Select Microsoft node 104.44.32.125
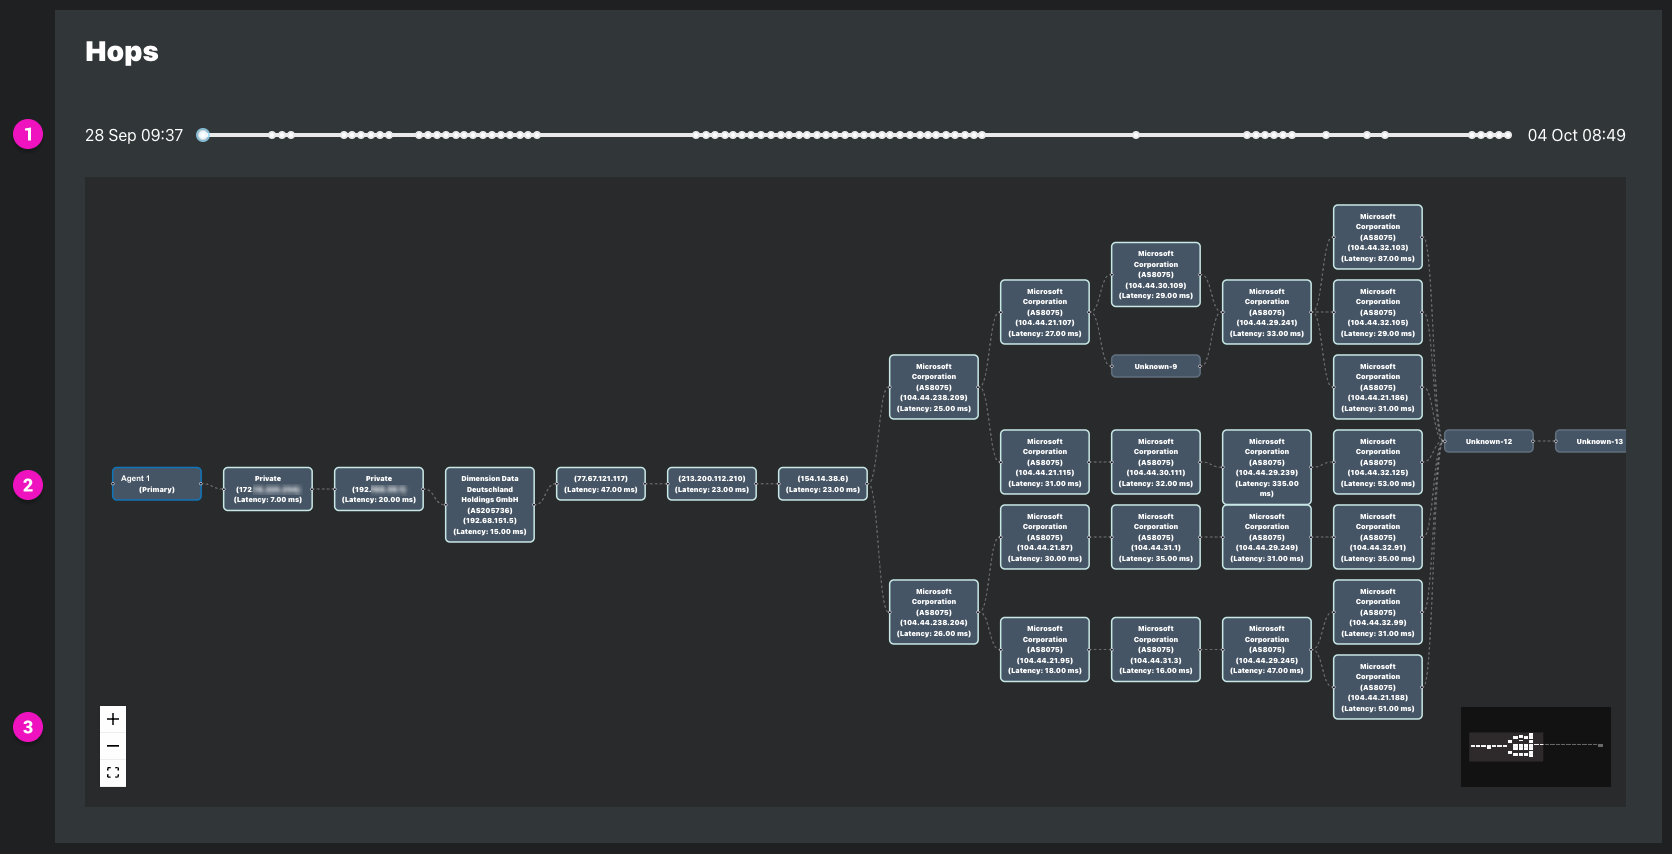Viewport: 1672px width, 854px height. 1378,462
